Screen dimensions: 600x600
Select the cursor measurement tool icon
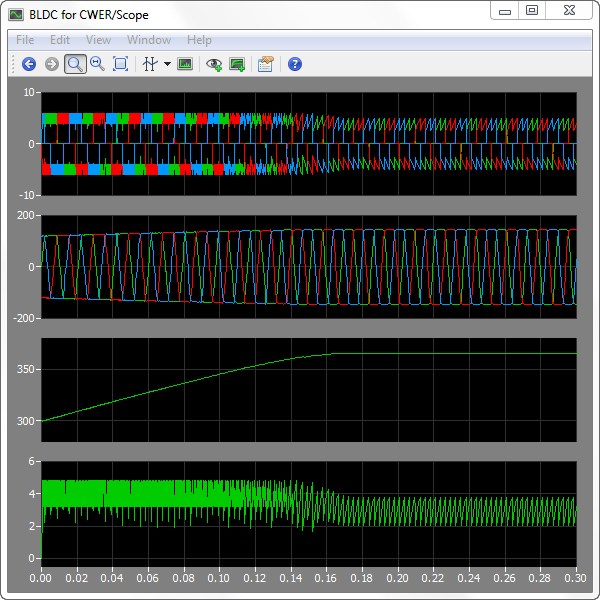(150, 64)
